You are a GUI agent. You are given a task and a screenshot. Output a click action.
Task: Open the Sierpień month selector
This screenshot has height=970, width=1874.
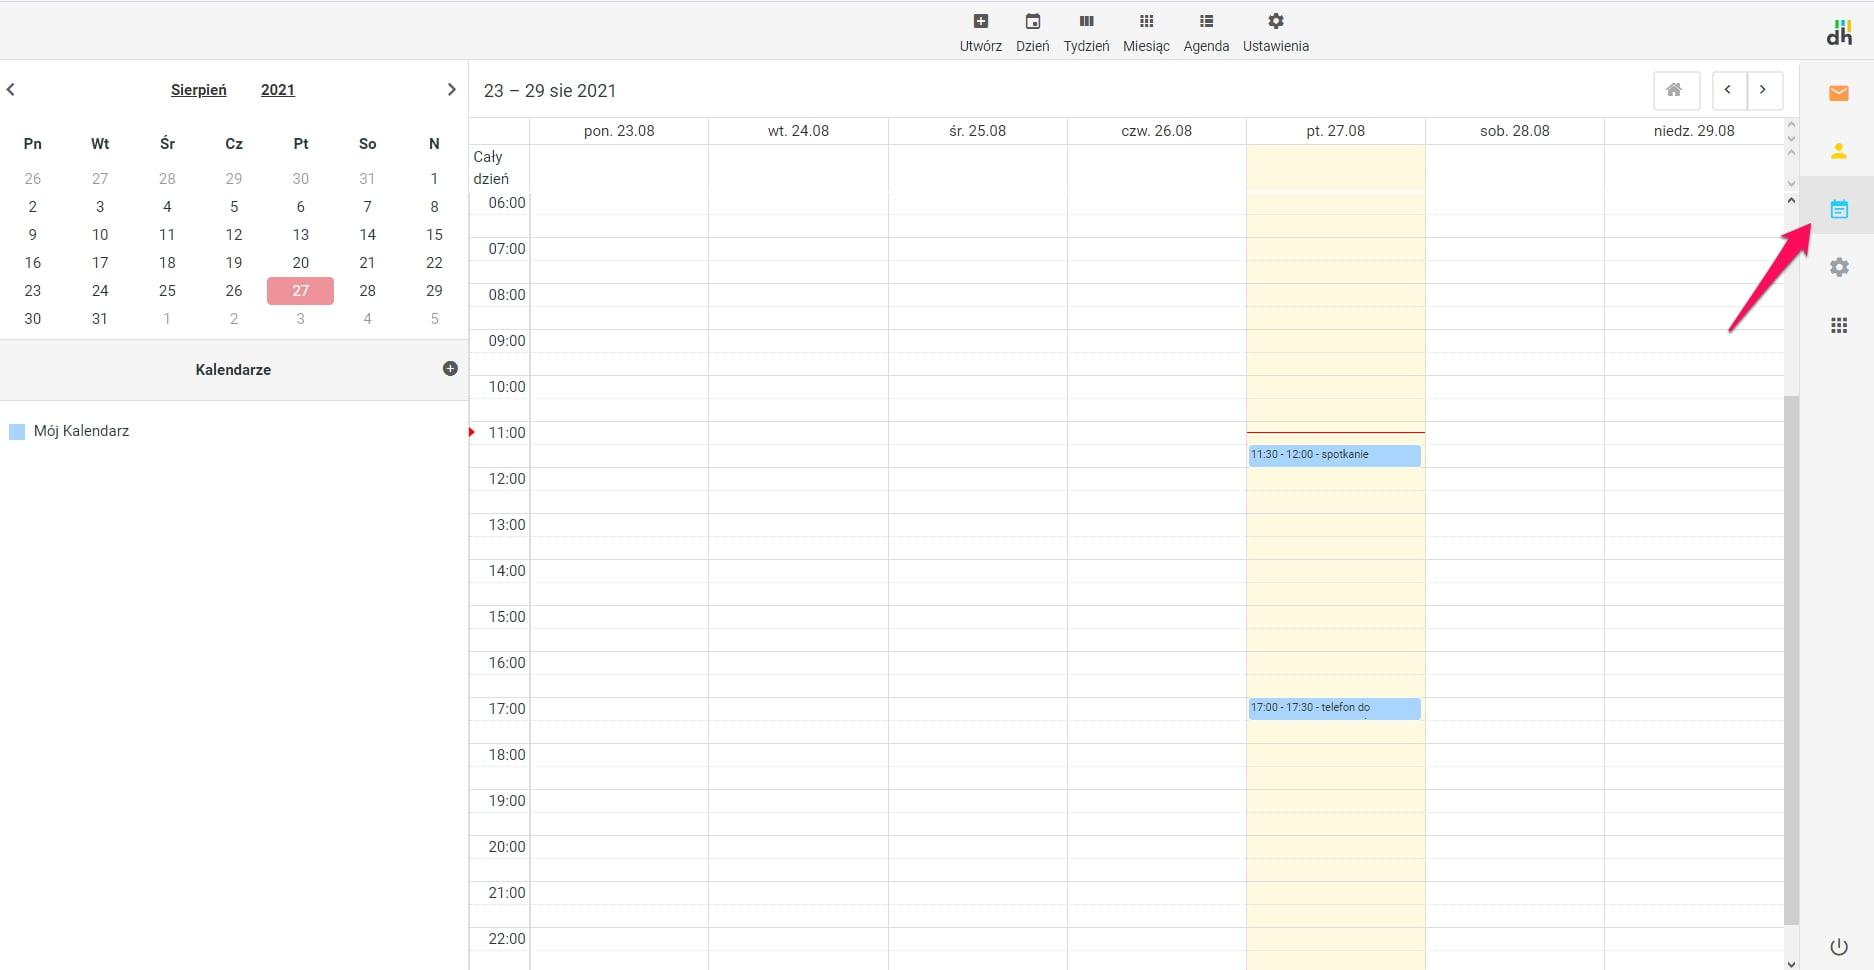tap(199, 90)
